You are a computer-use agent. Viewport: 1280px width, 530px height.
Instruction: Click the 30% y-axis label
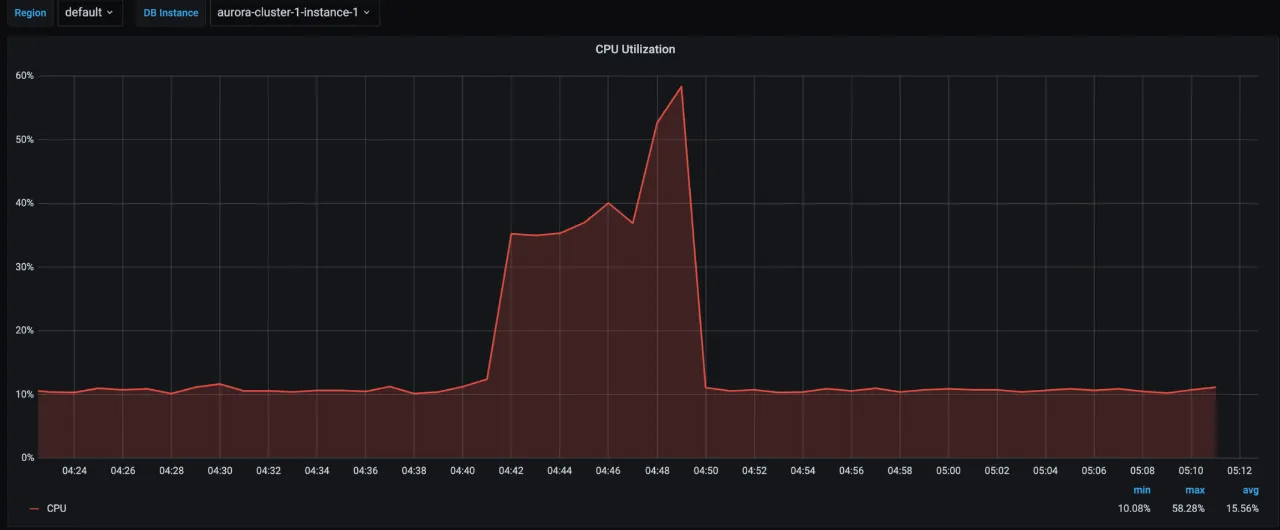point(25,267)
